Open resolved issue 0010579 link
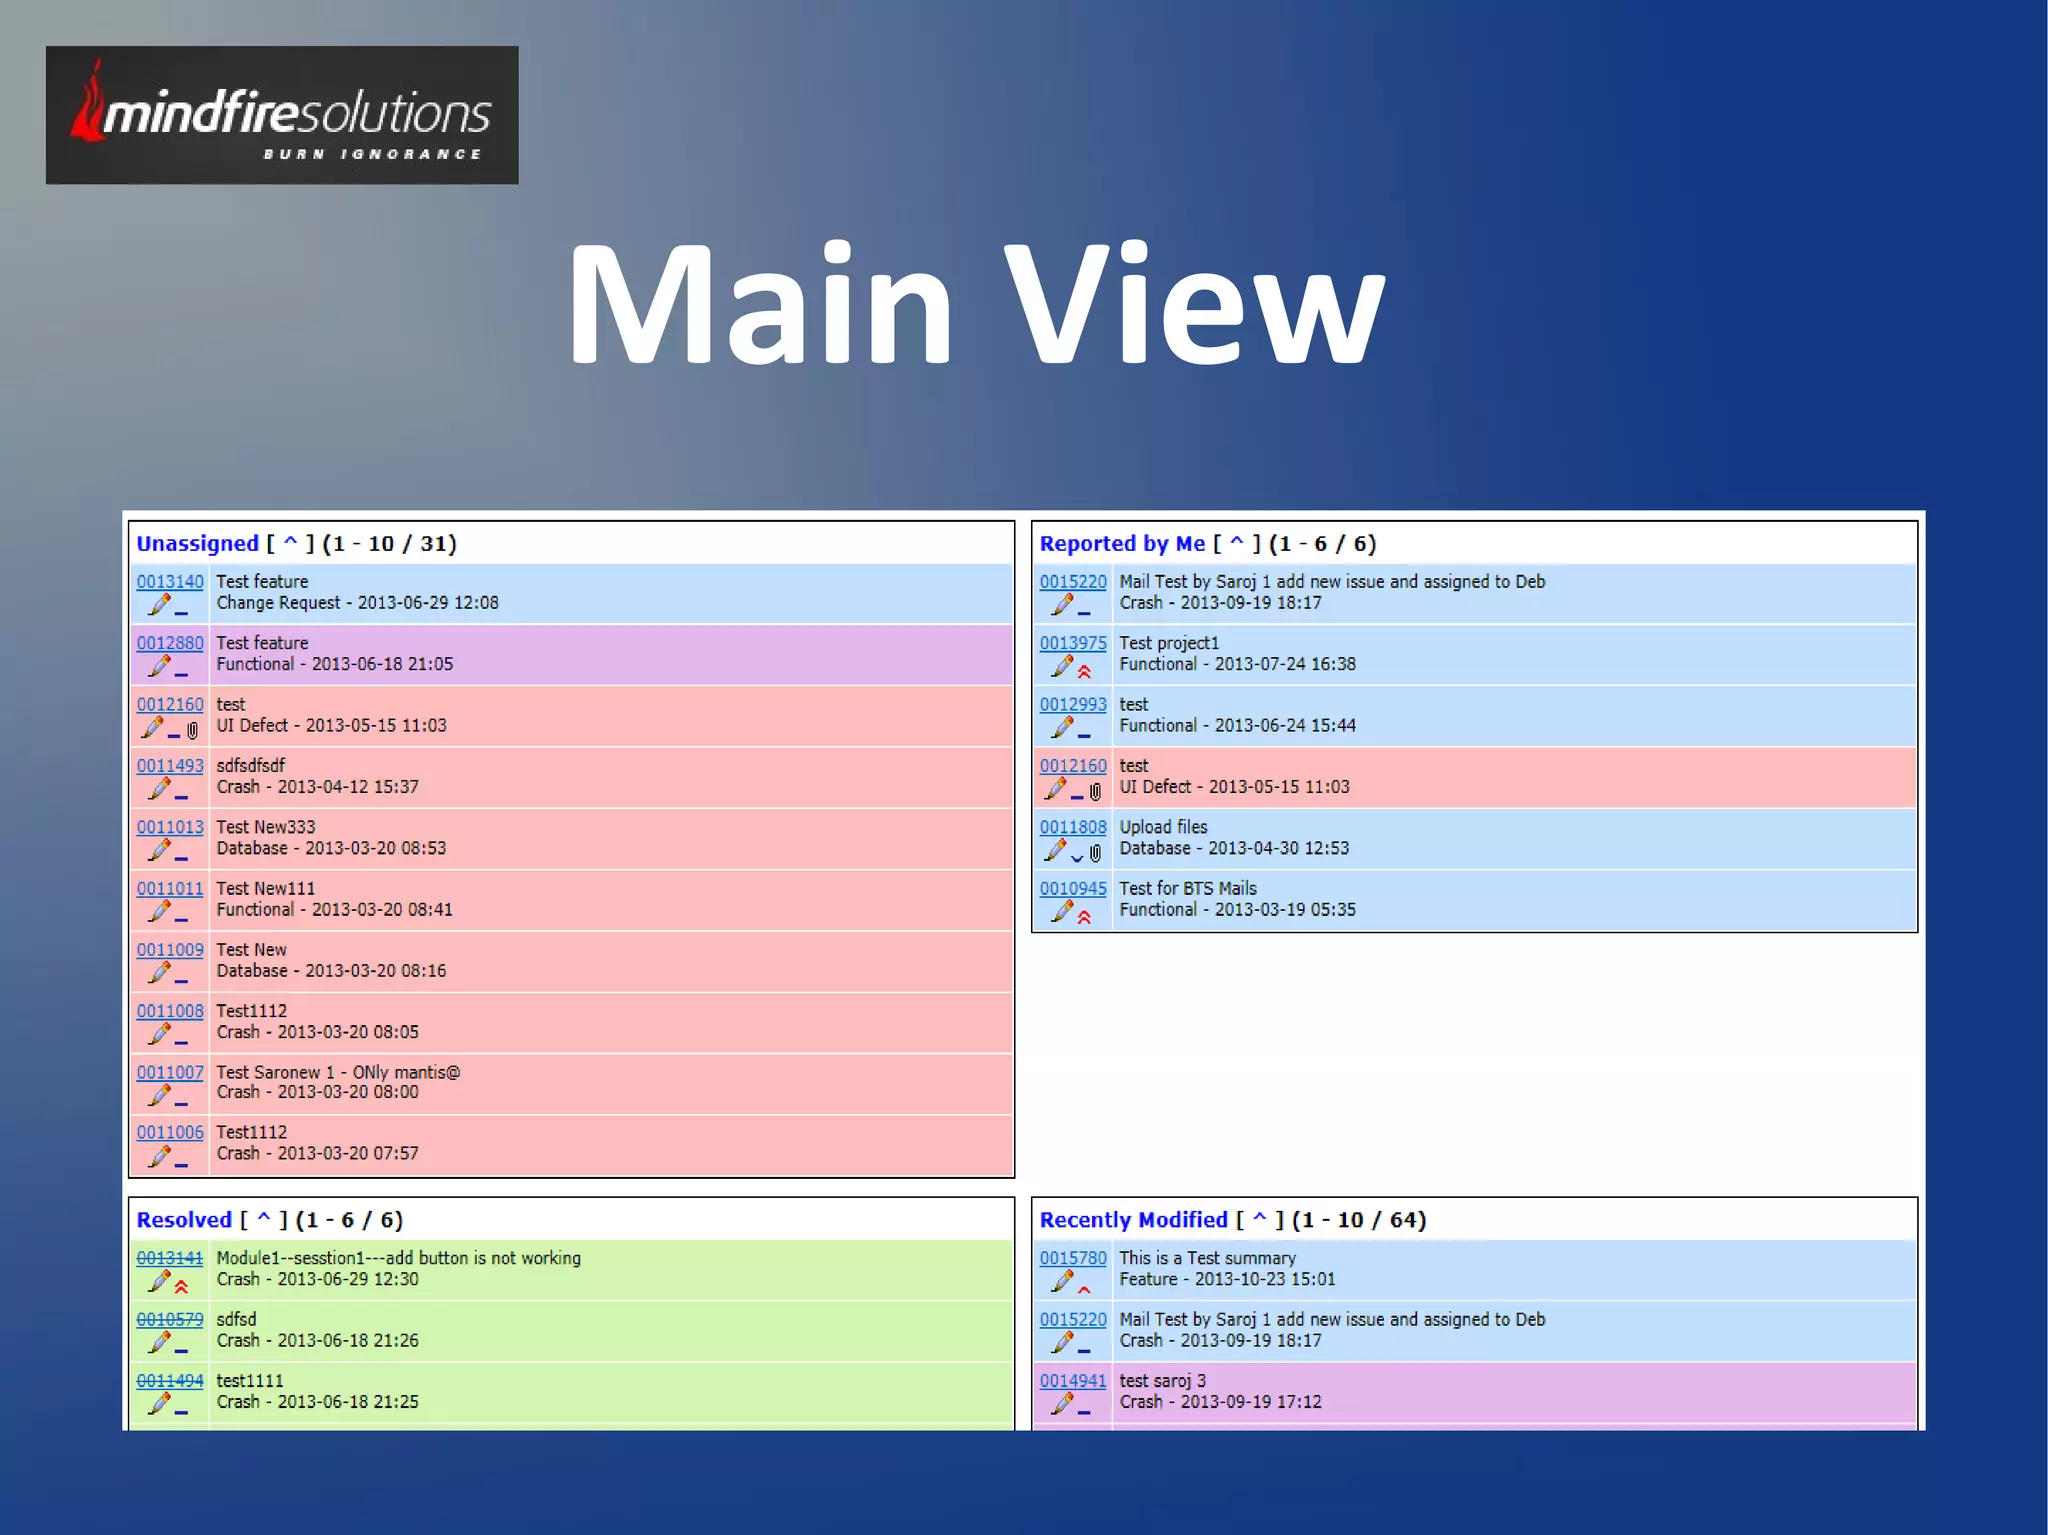Image resolution: width=2048 pixels, height=1535 pixels. pos(170,1319)
